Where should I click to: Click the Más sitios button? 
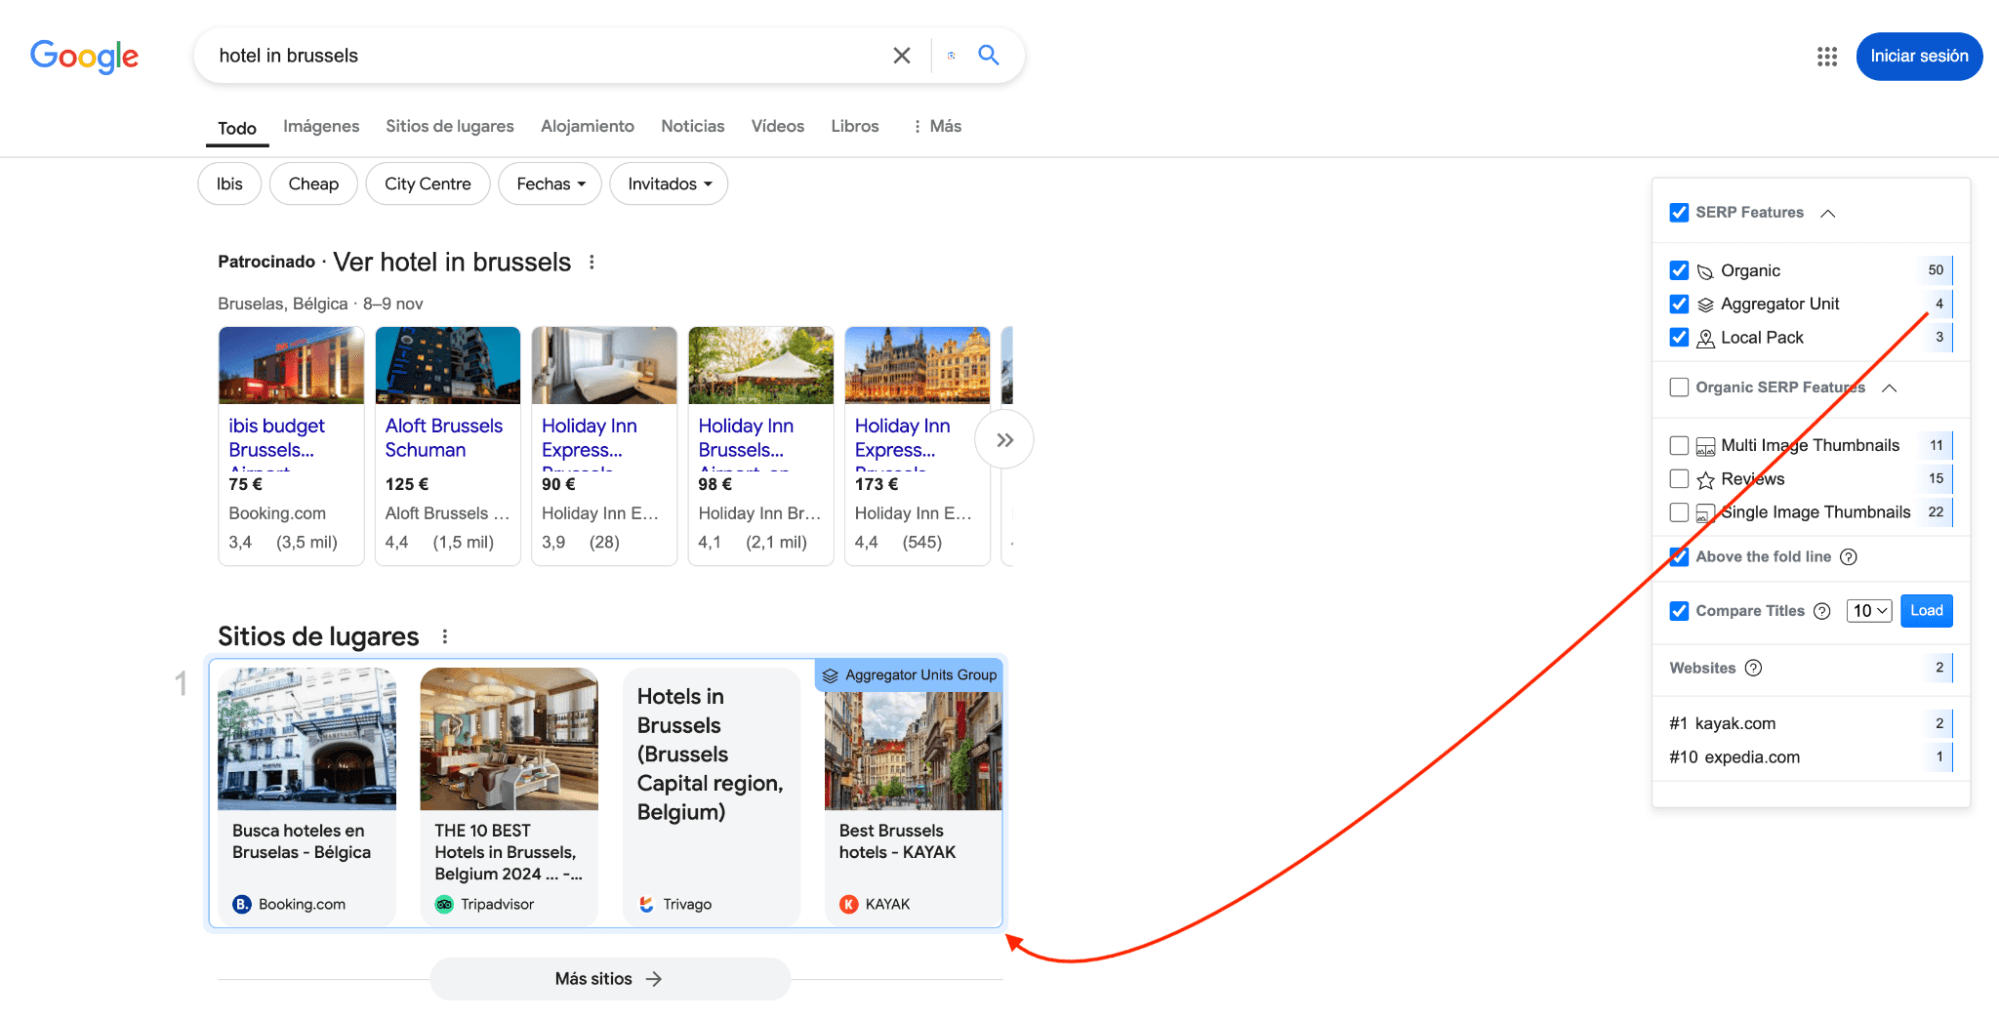pyautogui.click(x=609, y=979)
